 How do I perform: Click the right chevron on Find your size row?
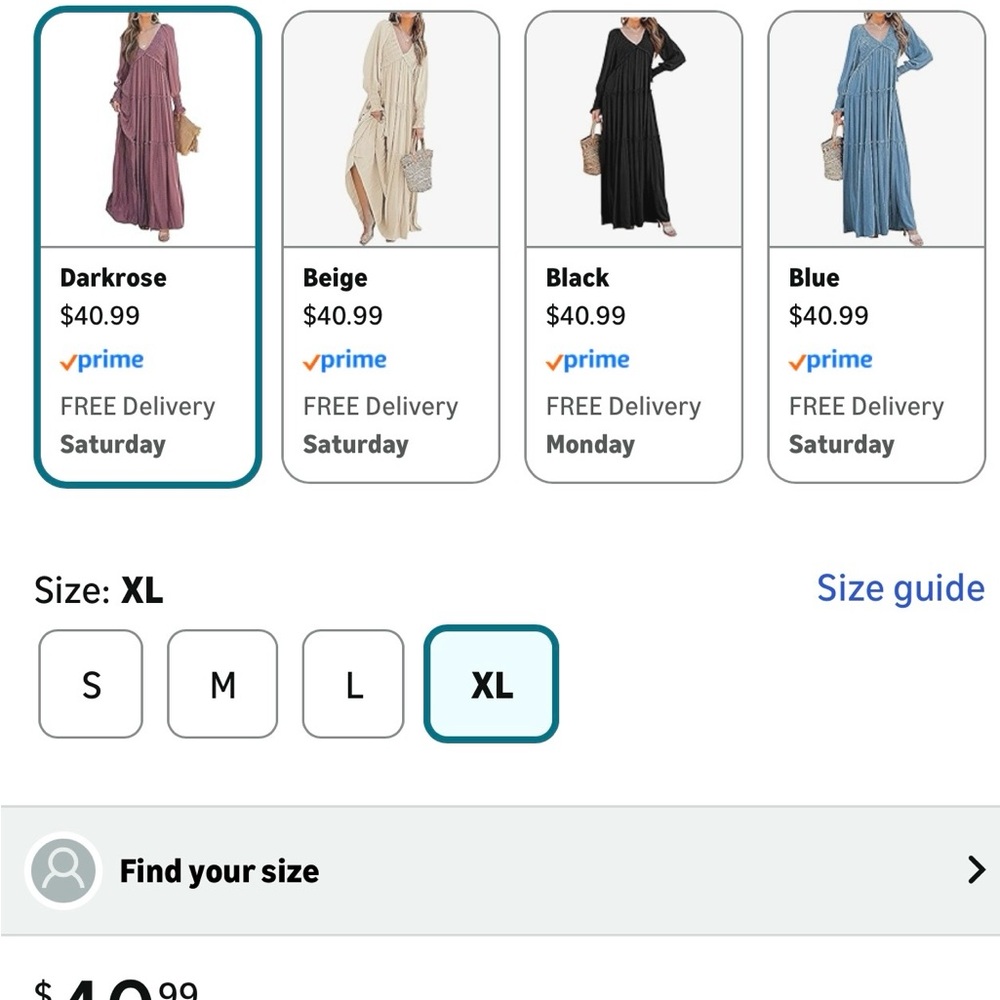(x=976, y=870)
